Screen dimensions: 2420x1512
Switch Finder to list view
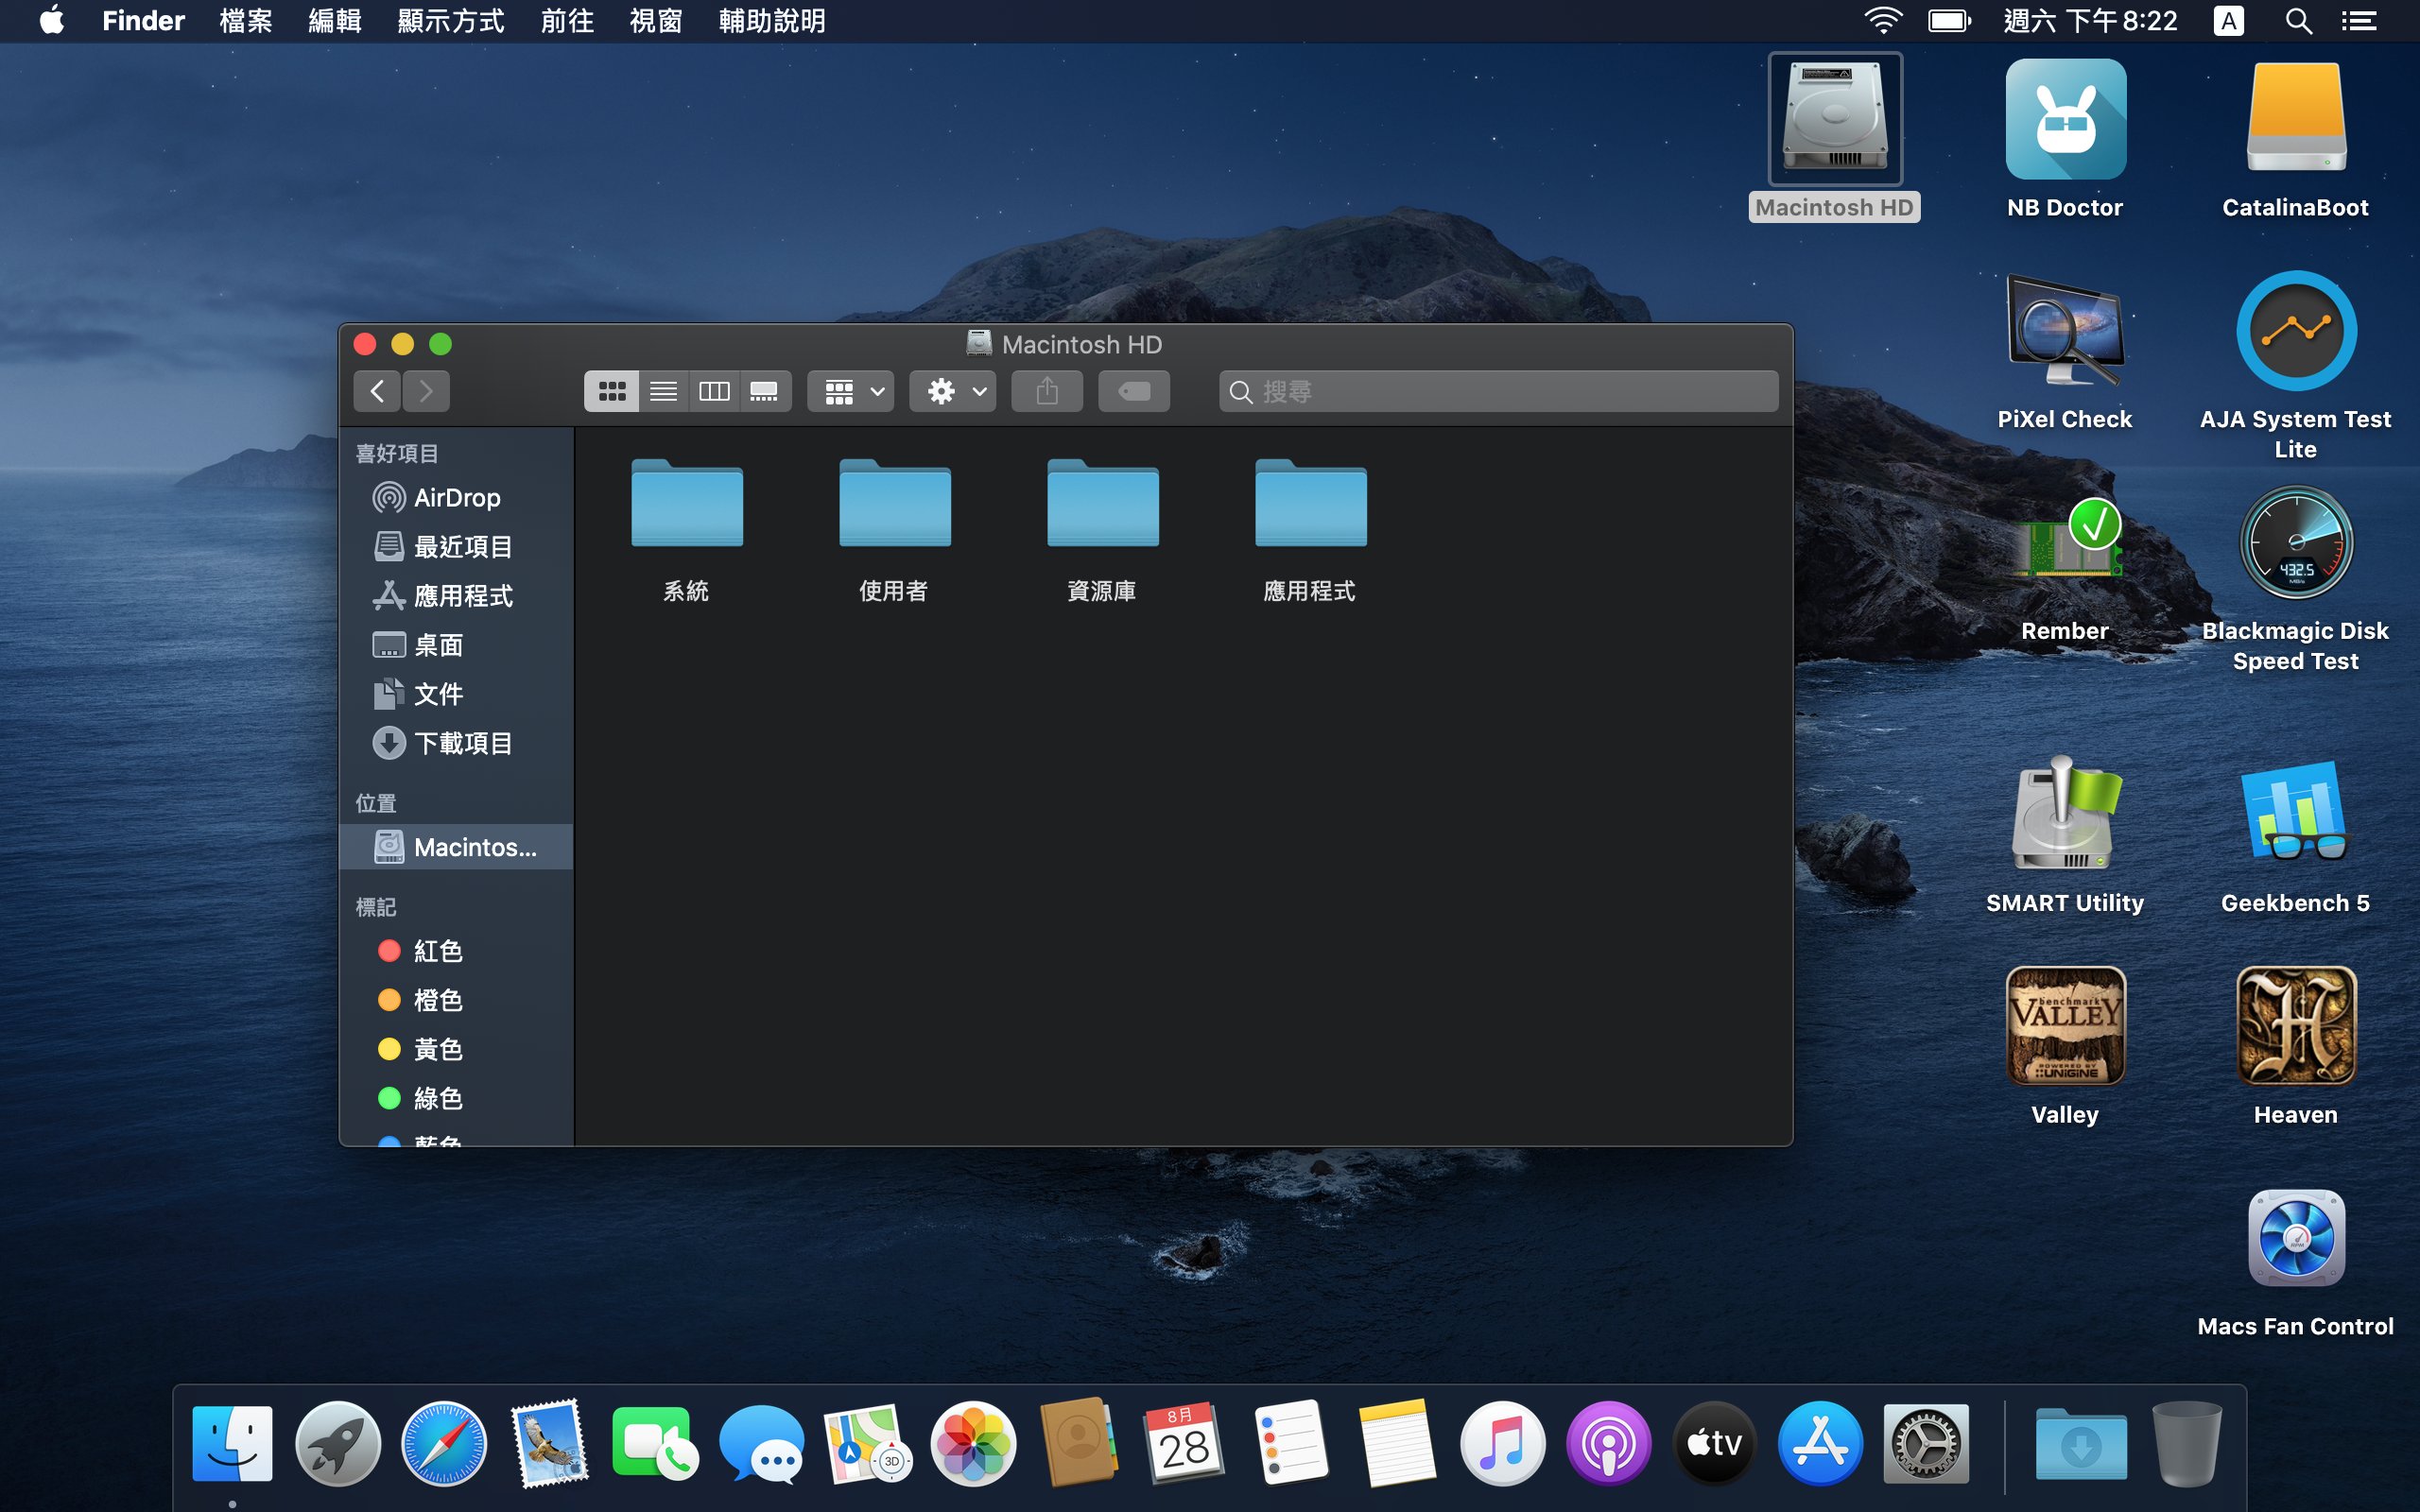(x=663, y=391)
